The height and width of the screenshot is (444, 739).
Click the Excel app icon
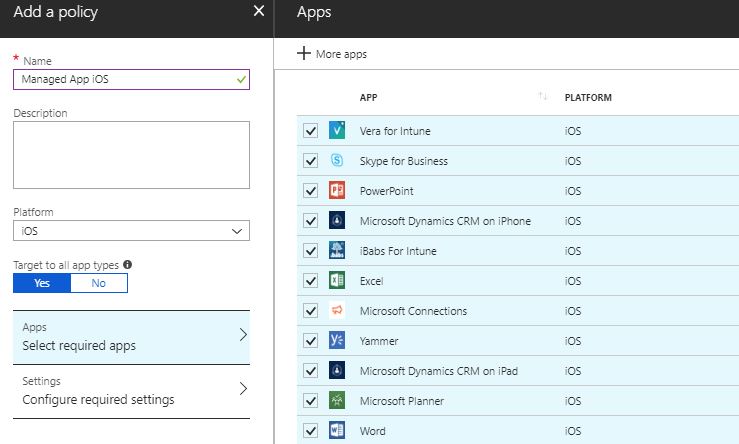(x=337, y=280)
